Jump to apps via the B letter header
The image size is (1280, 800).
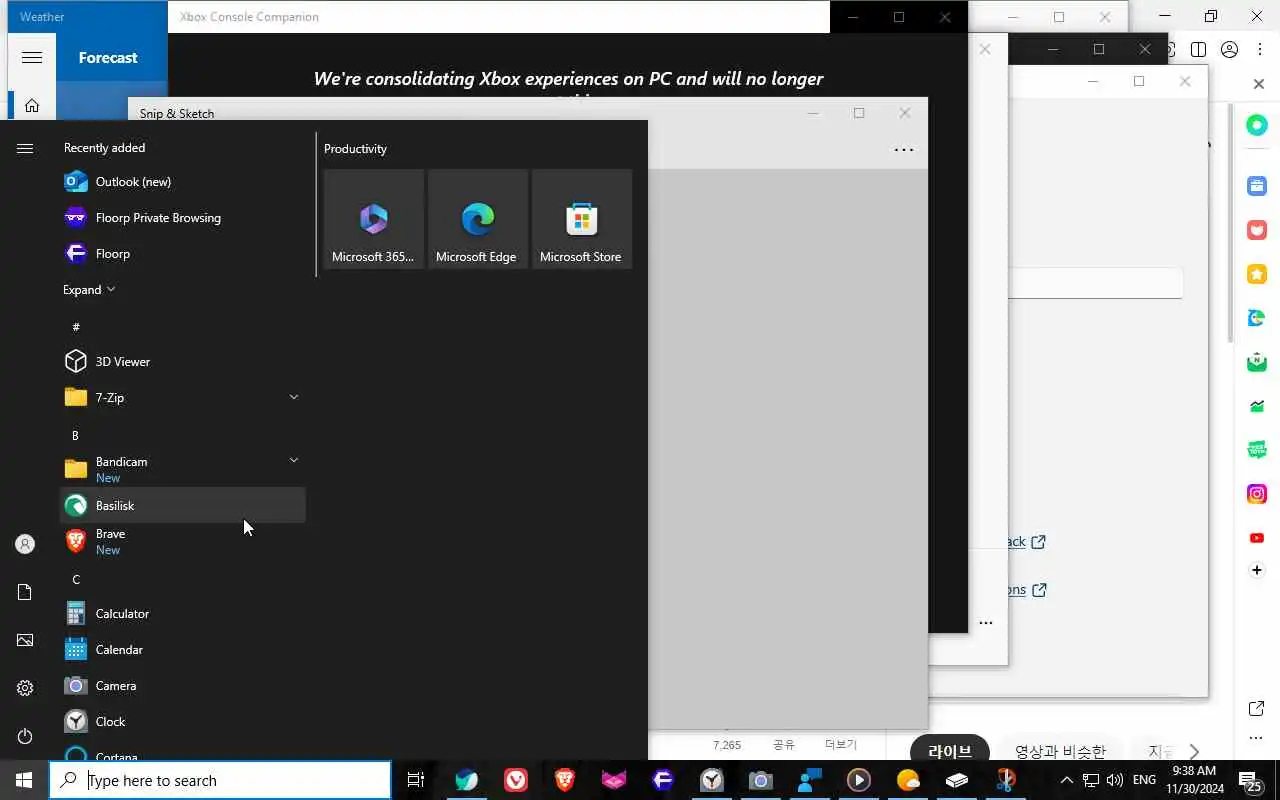[75, 436]
